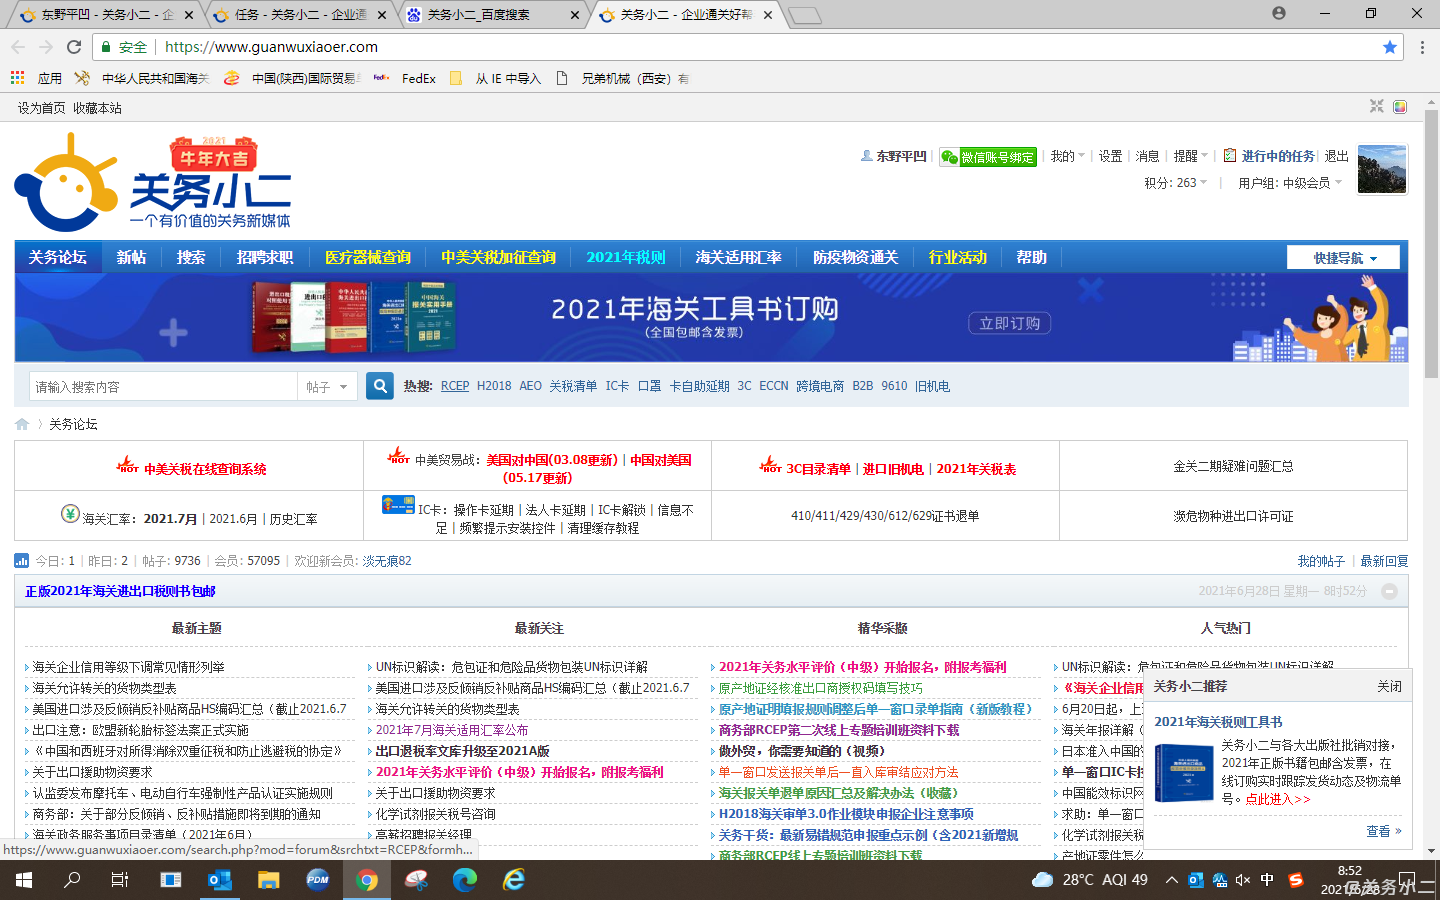Click the Chrome profile icon in title bar
Image resolution: width=1440 pixels, height=900 pixels.
[1279, 13]
